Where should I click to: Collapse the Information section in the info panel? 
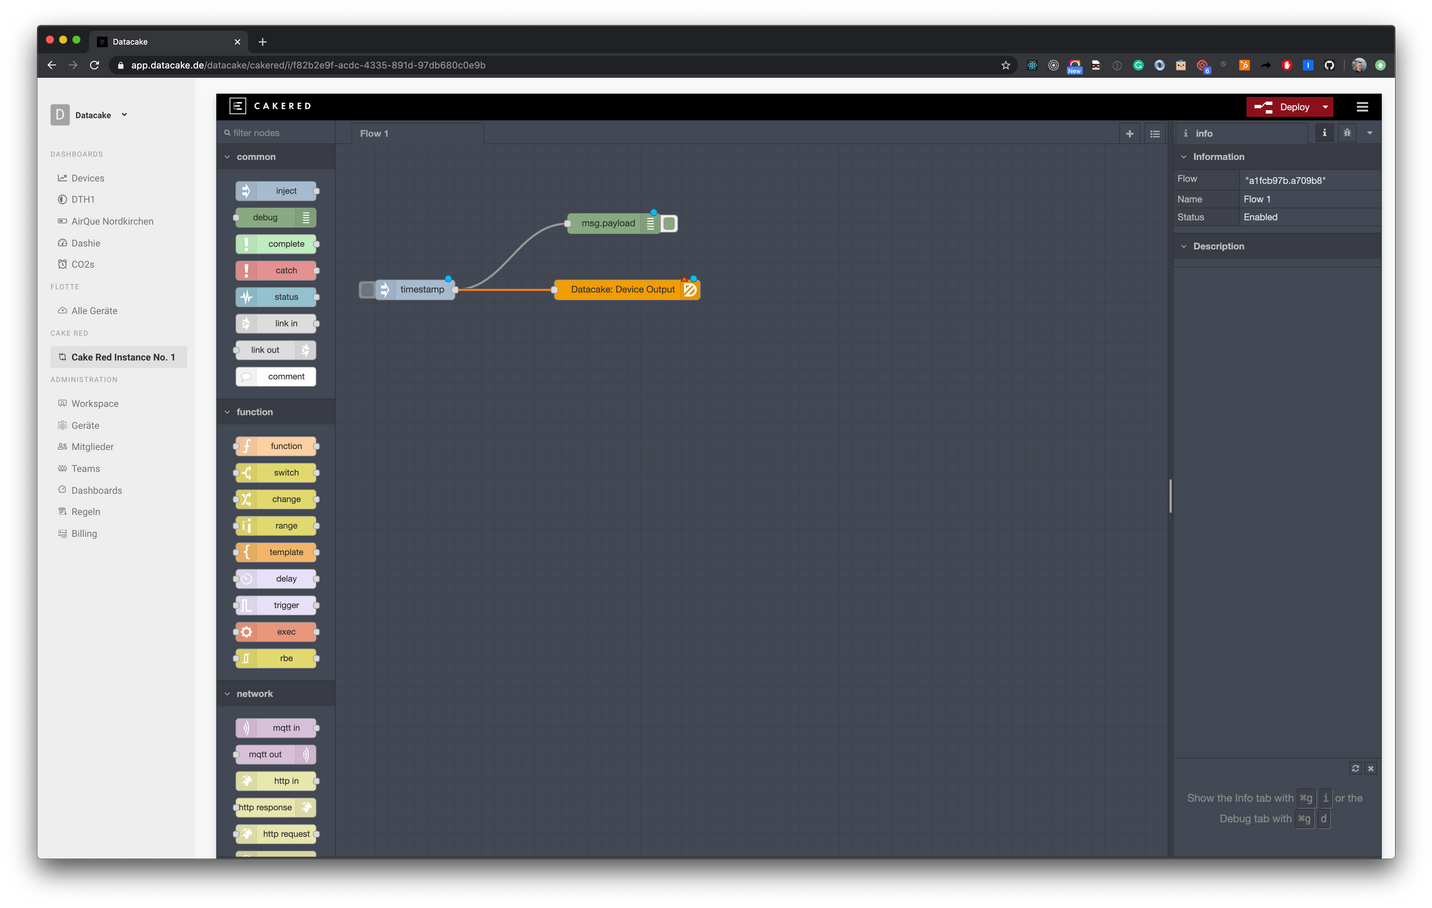tap(1183, 156)
